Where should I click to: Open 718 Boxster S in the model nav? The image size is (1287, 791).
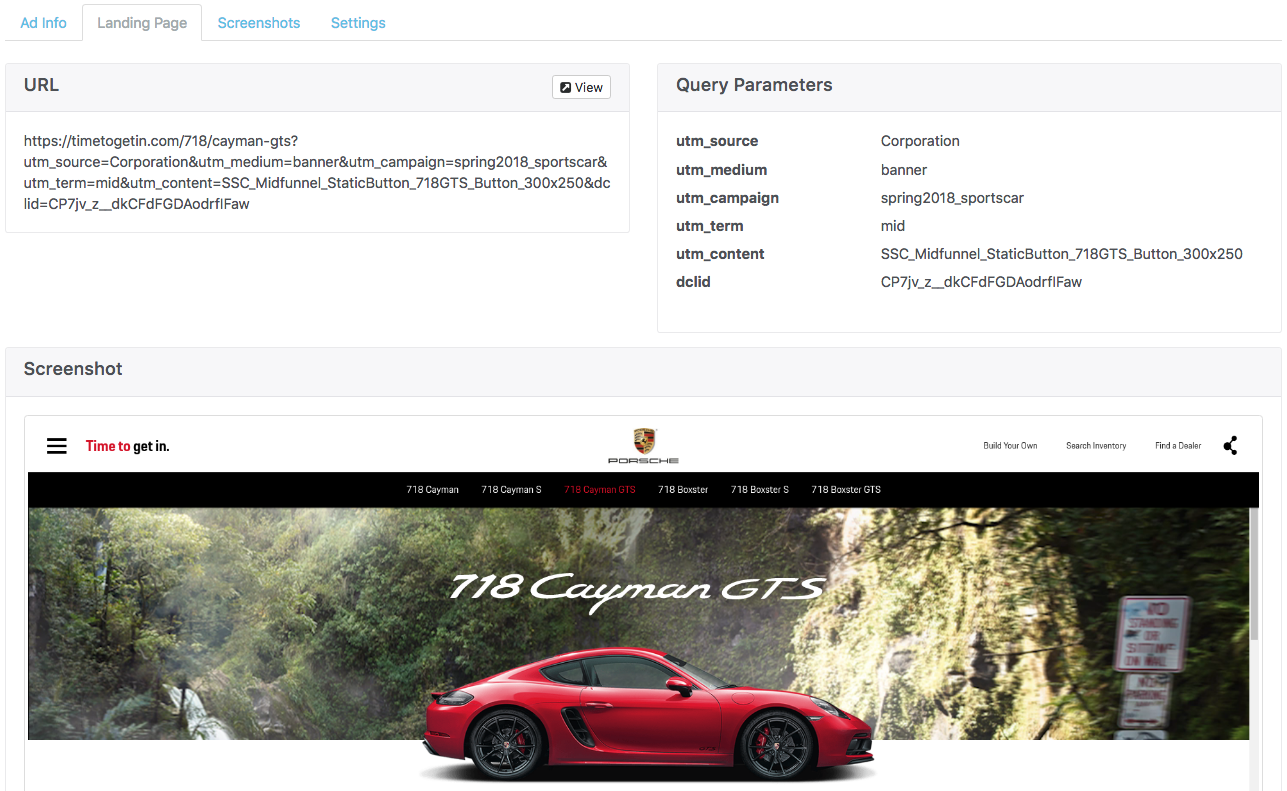point(760,490)
